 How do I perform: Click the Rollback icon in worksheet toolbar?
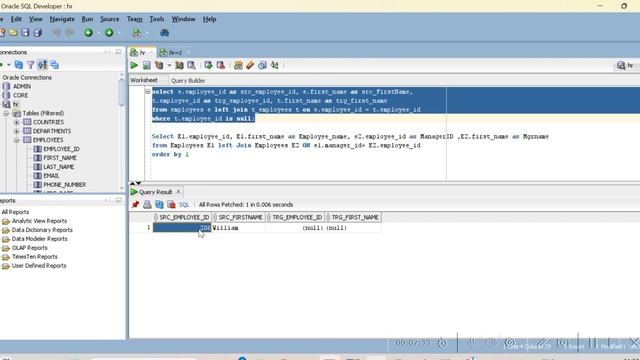[221, 65]
